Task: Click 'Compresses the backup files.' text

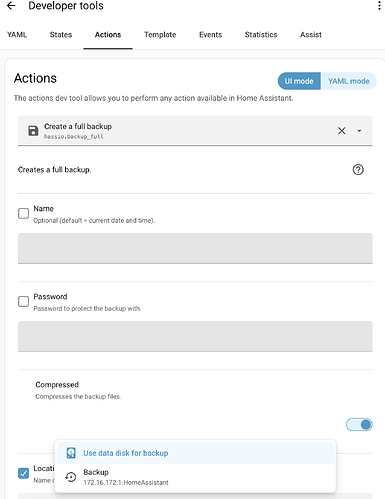Action: (78, 397)
